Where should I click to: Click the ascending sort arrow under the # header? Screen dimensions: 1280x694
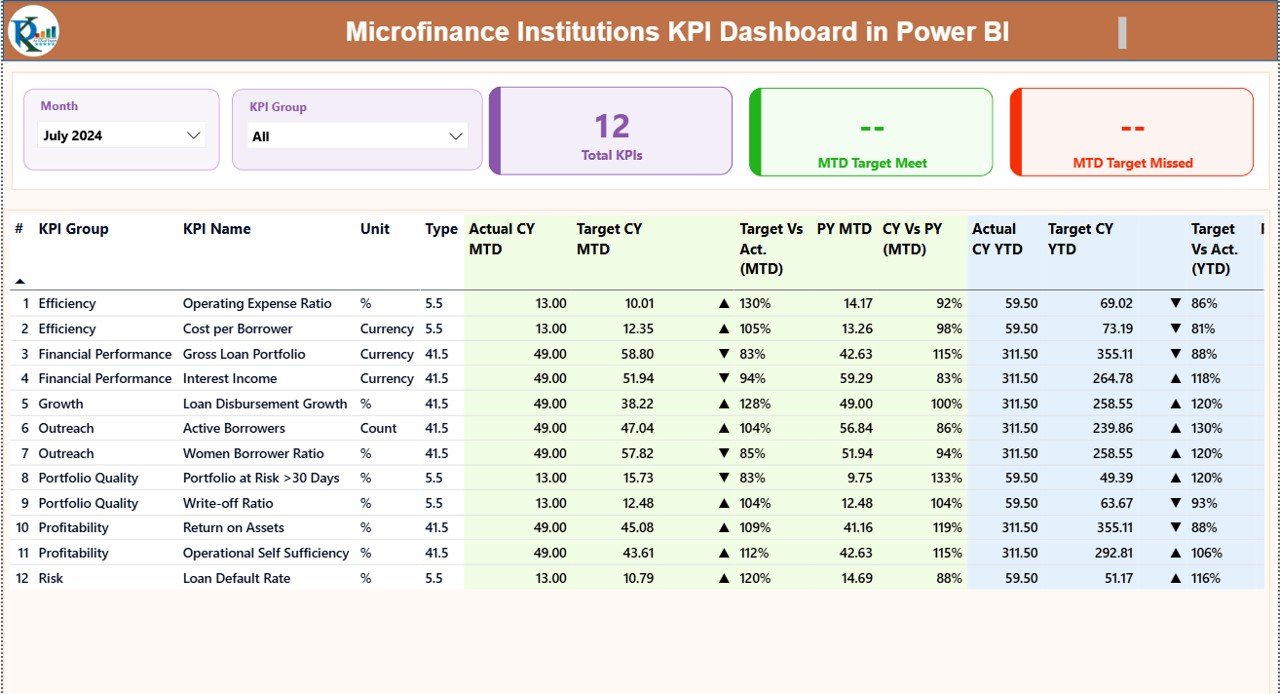click(x=17, y=281)
